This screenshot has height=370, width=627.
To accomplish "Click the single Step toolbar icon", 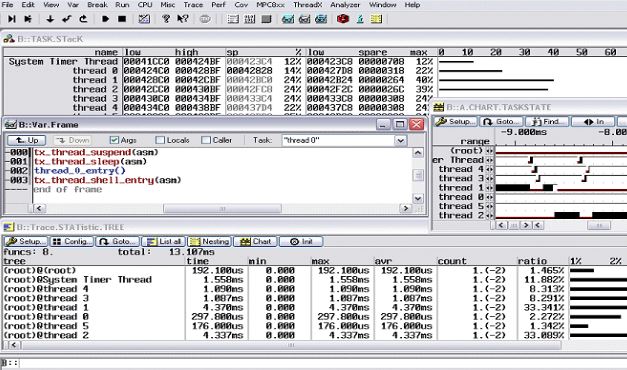I will coord(12,19).
